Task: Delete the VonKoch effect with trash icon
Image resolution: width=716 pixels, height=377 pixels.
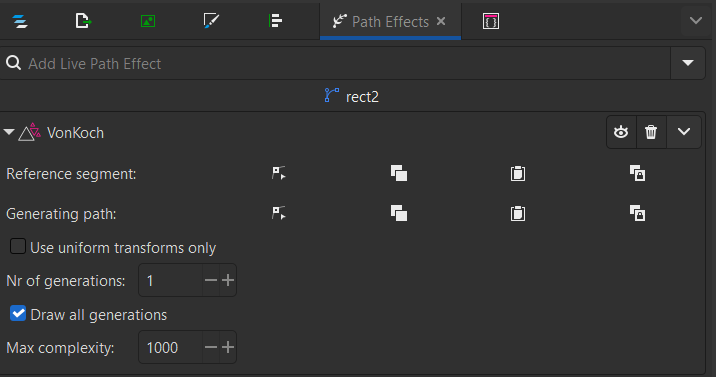Action: [x=651, y=132]
